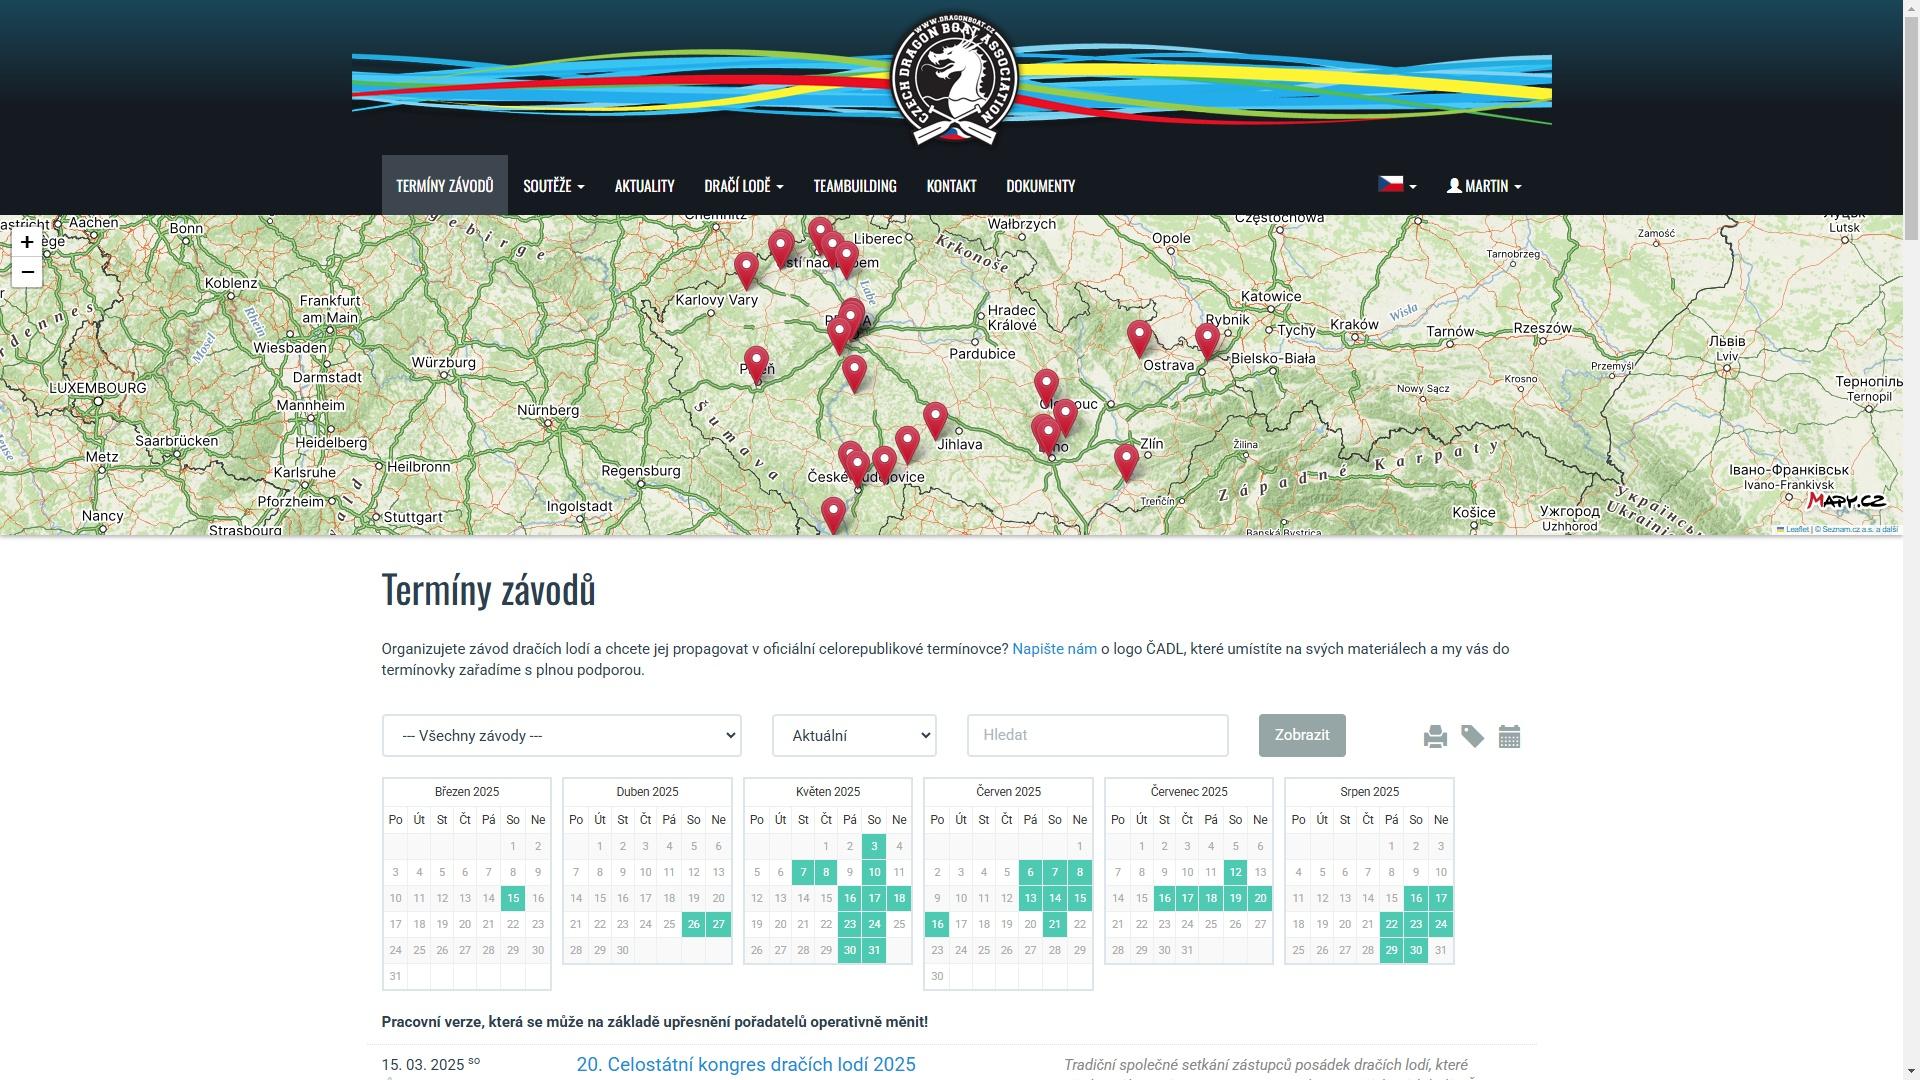Select the southernmost pin below České Budějovice
Image resolution: width=1920 pixels, height=1080 pixels.
[x=833, y=516]
